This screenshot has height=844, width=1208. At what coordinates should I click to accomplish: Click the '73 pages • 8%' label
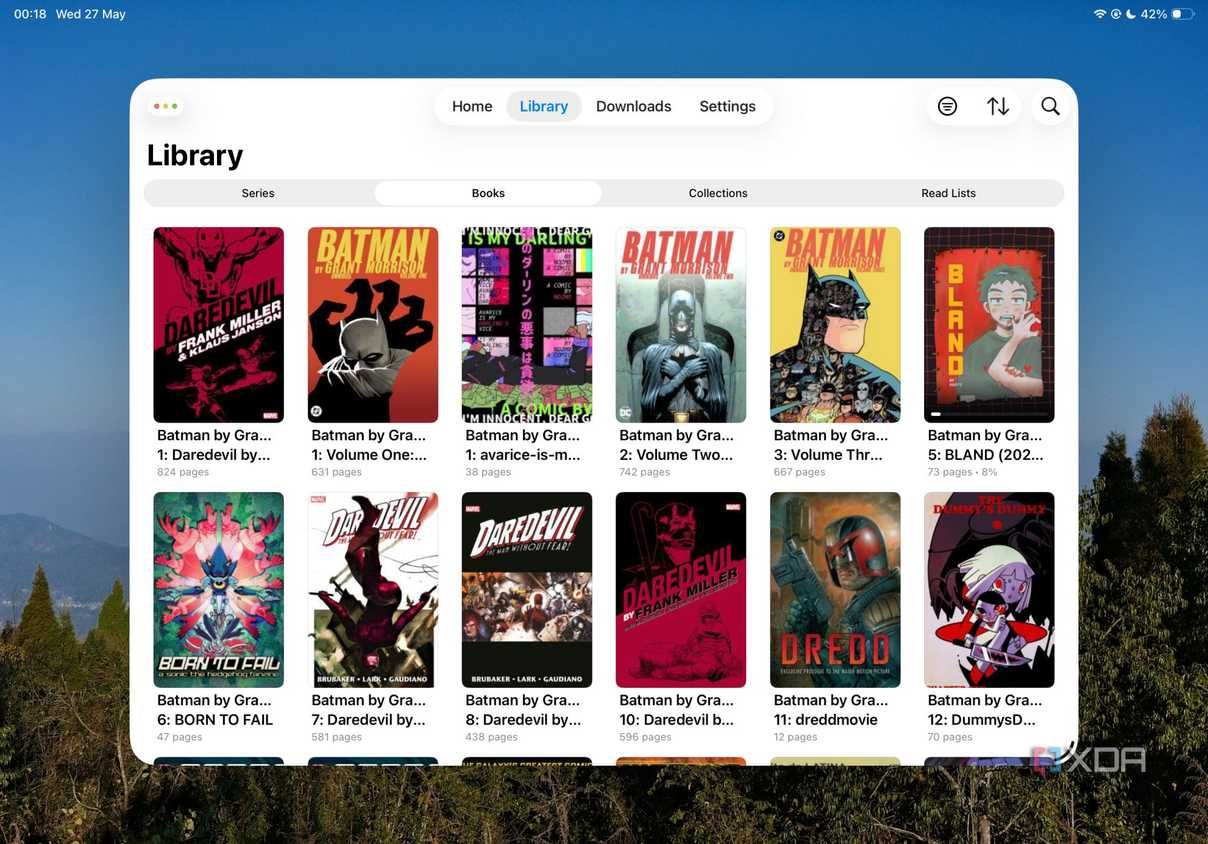click(962, 472)
